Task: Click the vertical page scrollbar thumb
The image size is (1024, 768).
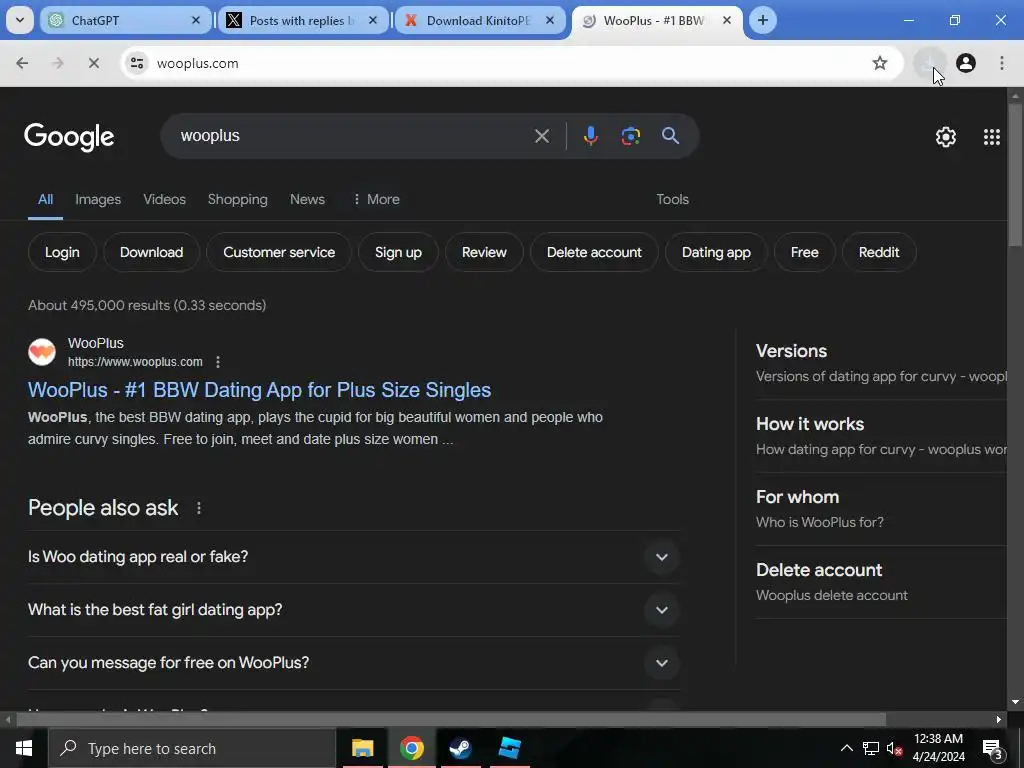Action: coord(1016,174)
